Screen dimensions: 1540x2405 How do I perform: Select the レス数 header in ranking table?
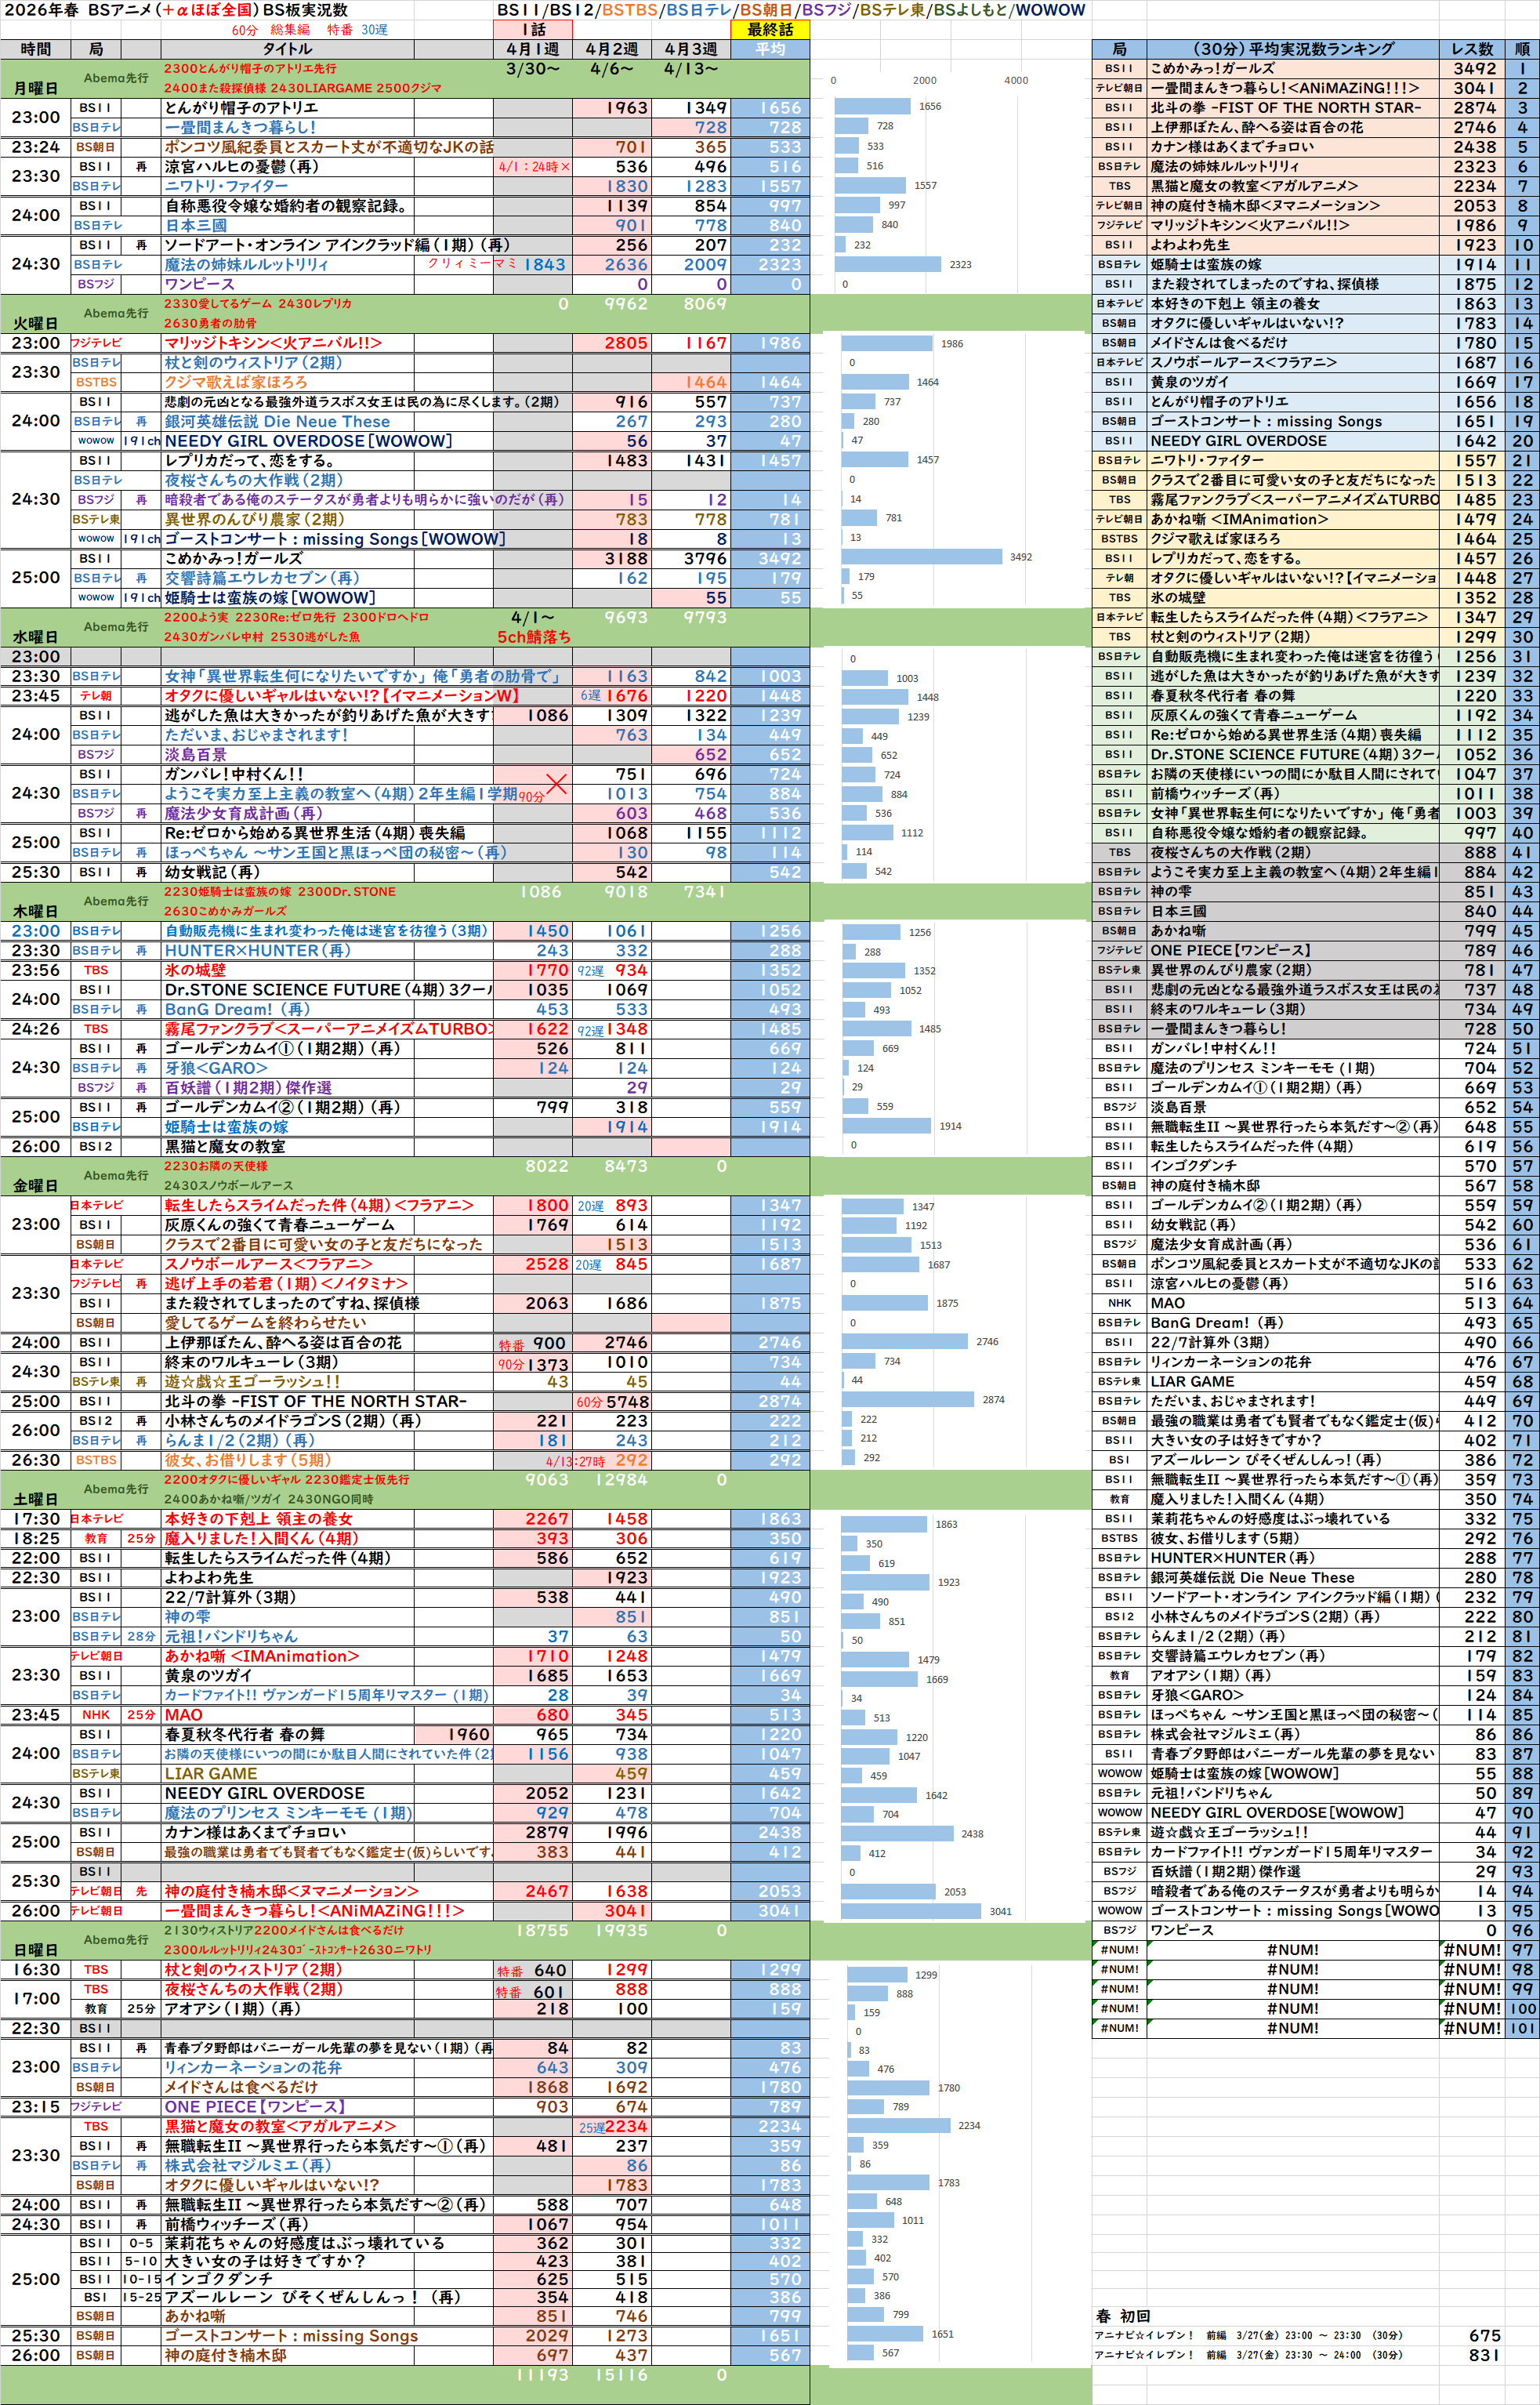[1472, 49]
